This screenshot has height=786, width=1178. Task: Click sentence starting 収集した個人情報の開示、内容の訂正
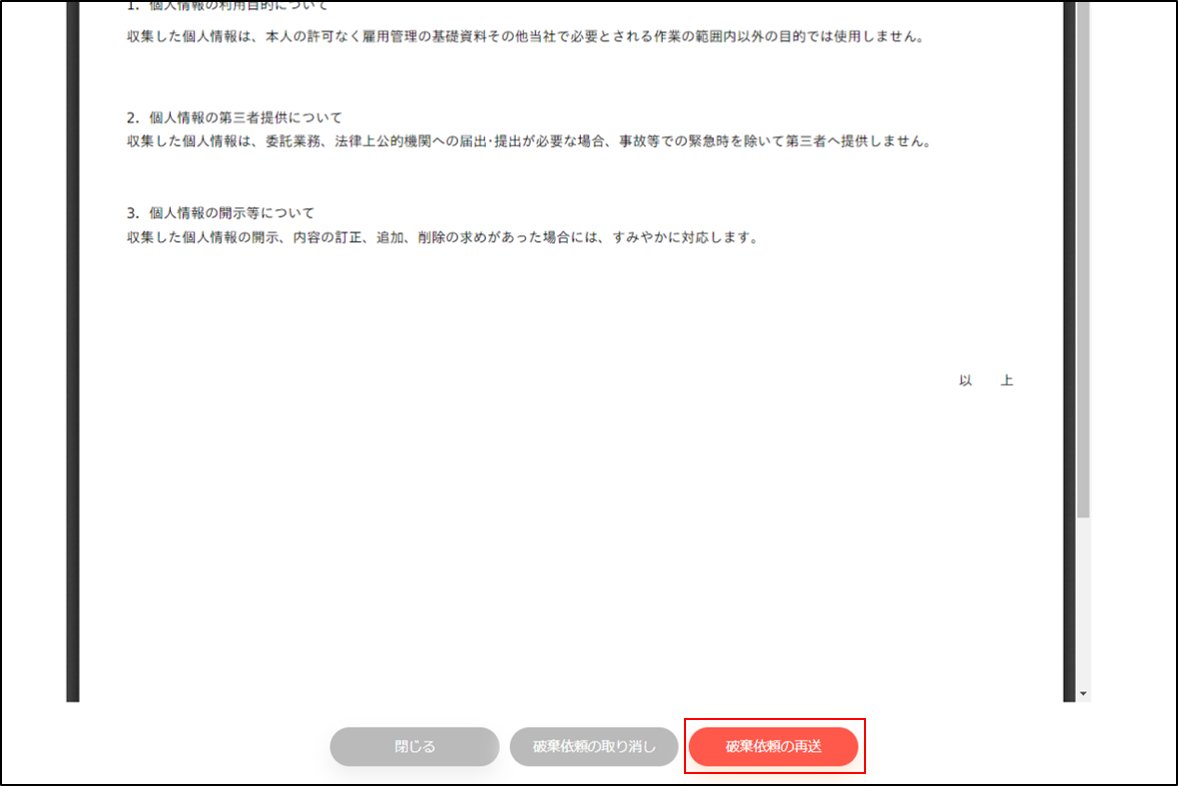click(444, 237)
